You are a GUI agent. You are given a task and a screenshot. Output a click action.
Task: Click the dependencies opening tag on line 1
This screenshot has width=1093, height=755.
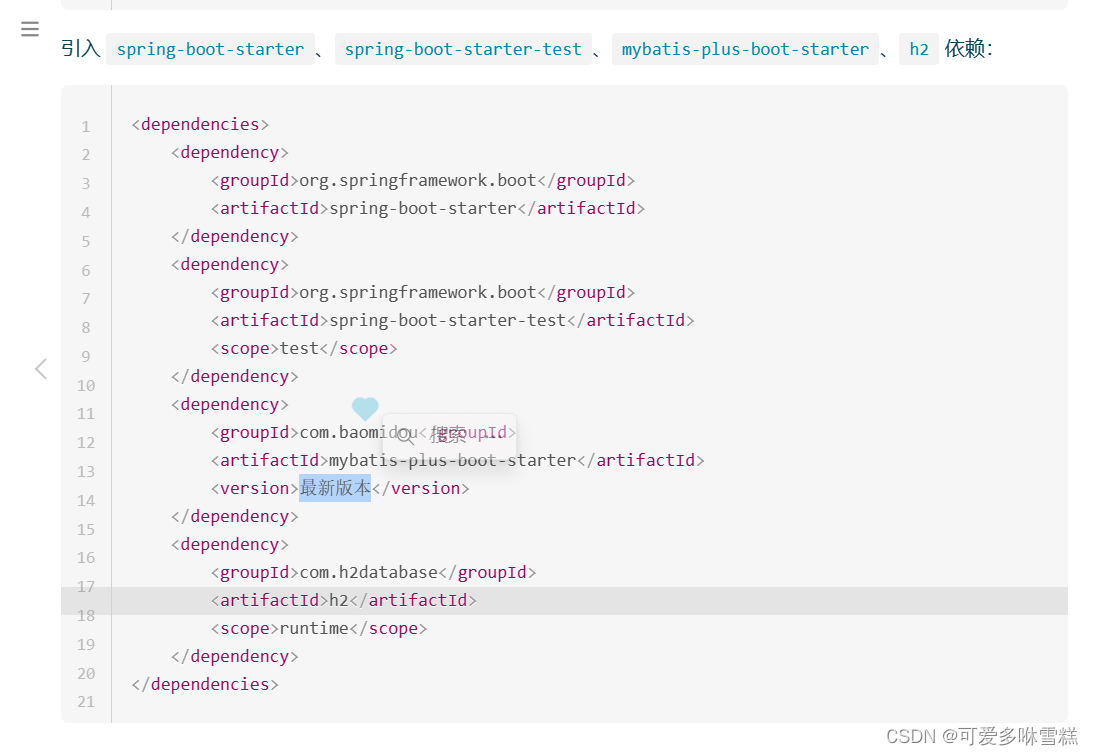[198, 123]
